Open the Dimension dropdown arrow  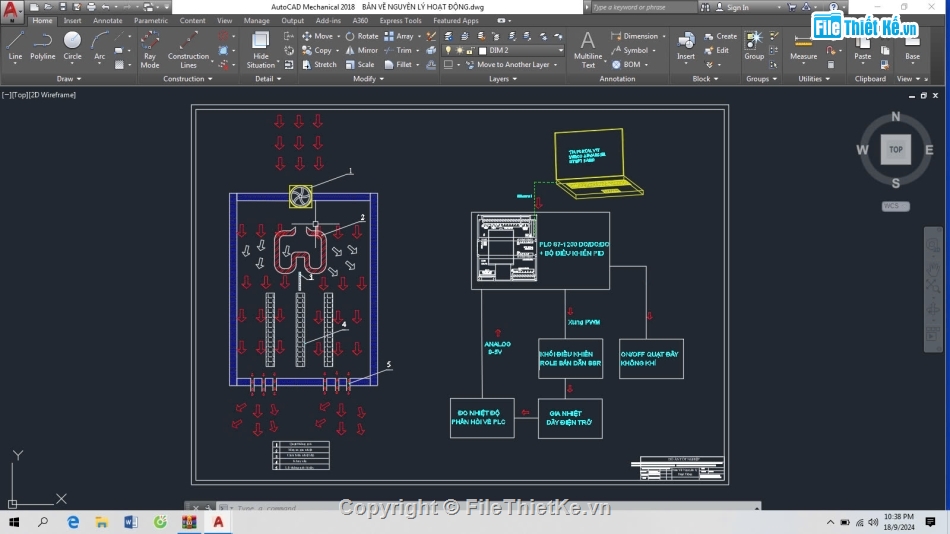(x=664, y=36)
